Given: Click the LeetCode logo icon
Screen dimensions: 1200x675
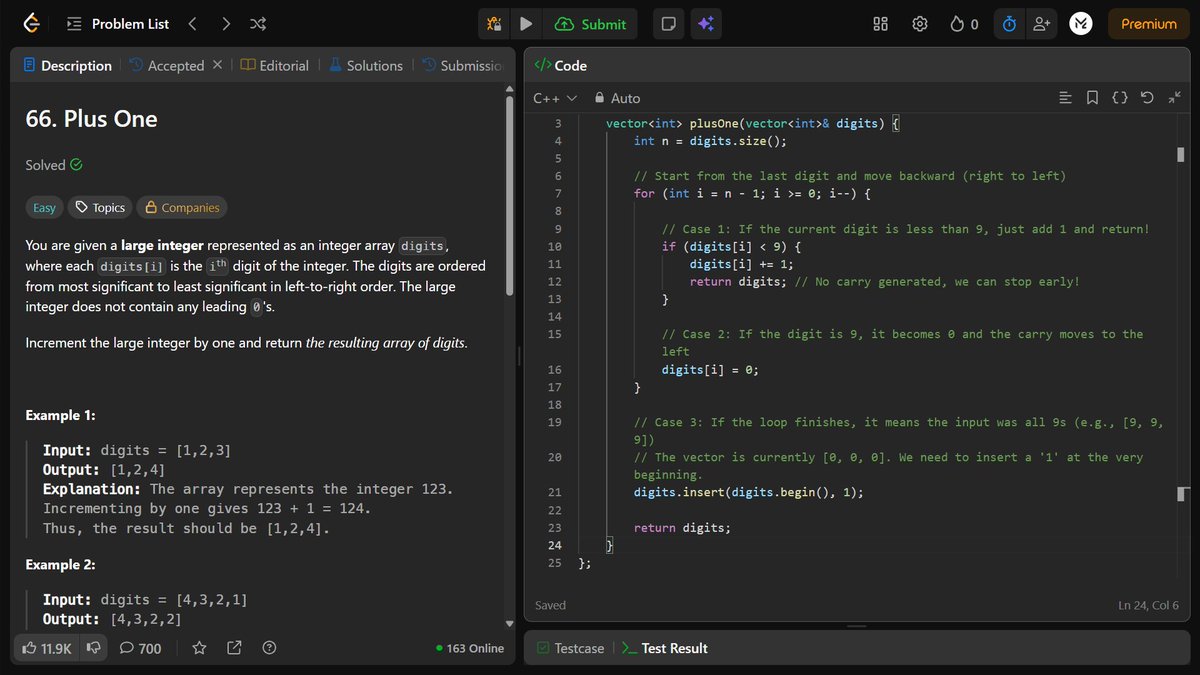Looking at the screenshot, I should coord(32,24).
